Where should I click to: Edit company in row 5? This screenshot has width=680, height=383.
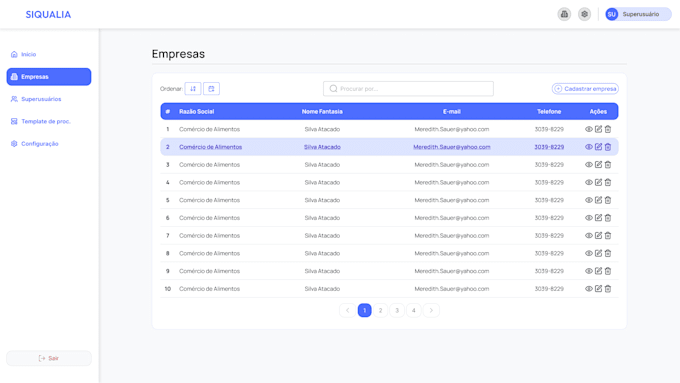(598, 200)
